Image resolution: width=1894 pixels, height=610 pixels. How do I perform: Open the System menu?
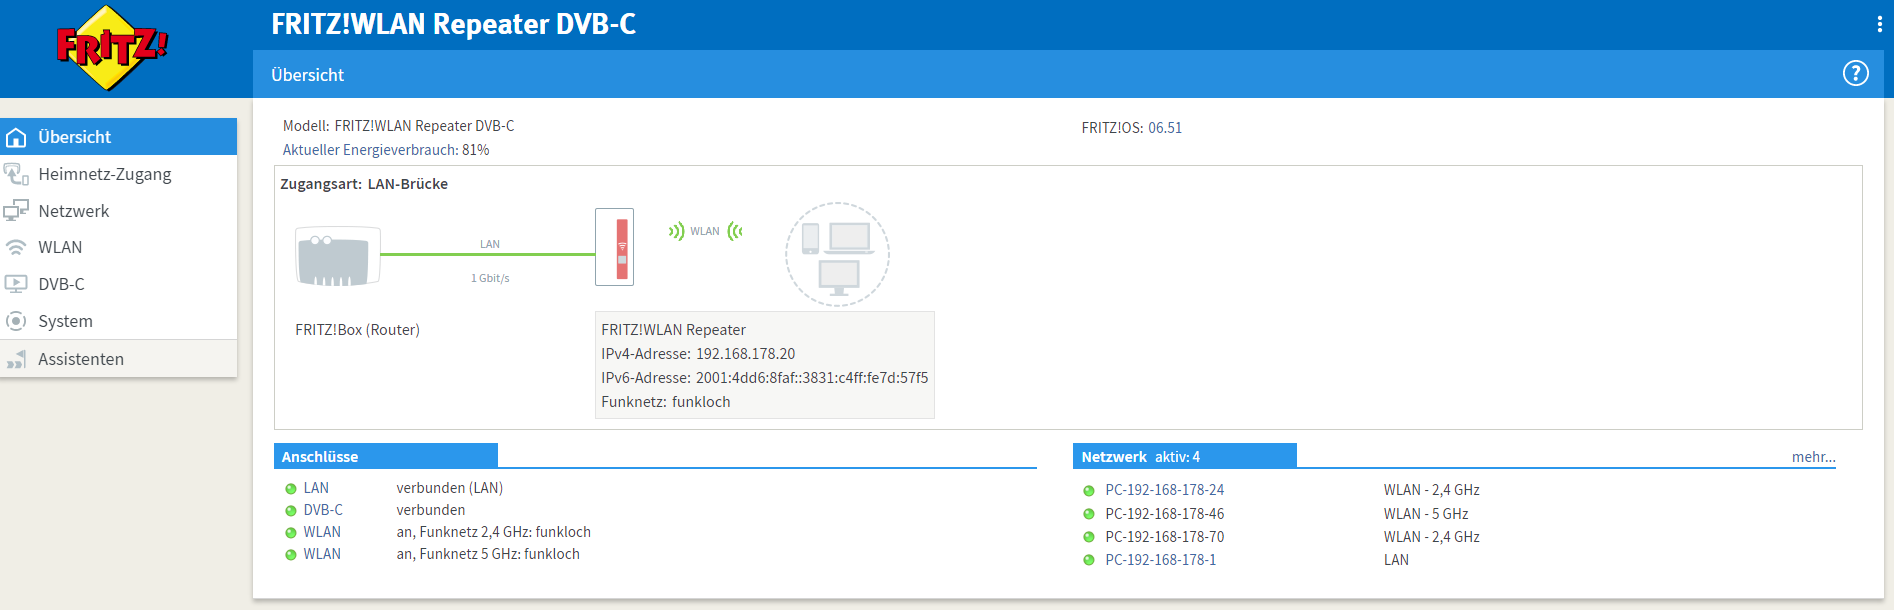(x=118, y=321)
